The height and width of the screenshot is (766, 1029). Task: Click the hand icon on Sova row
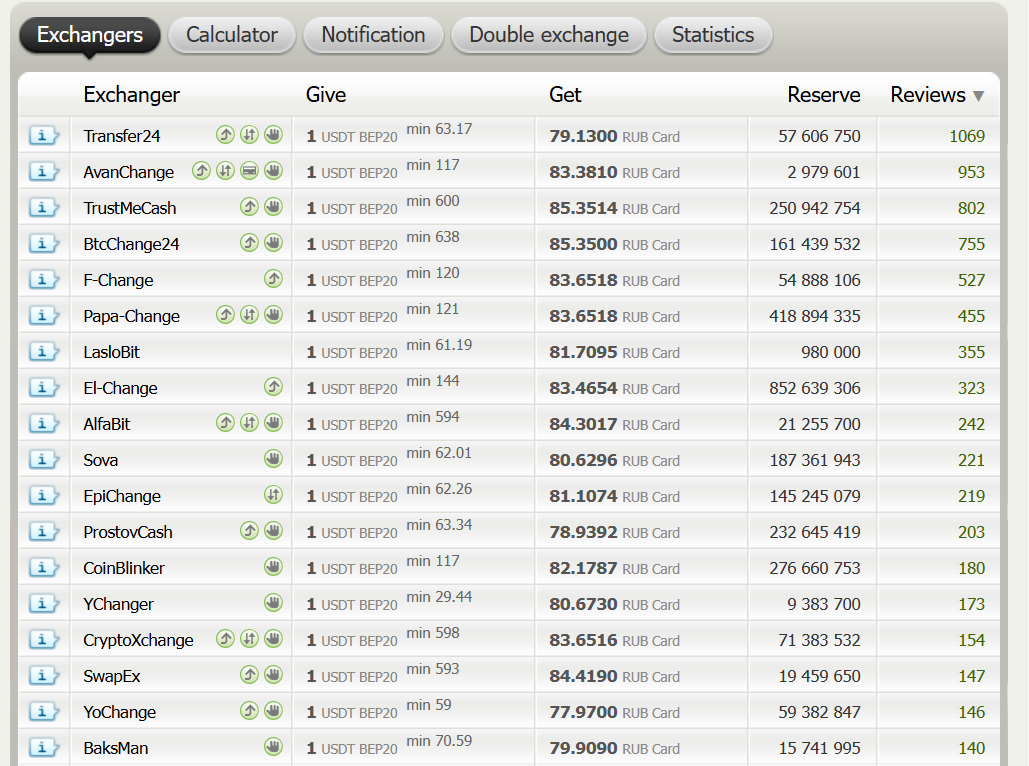[273, 459]
